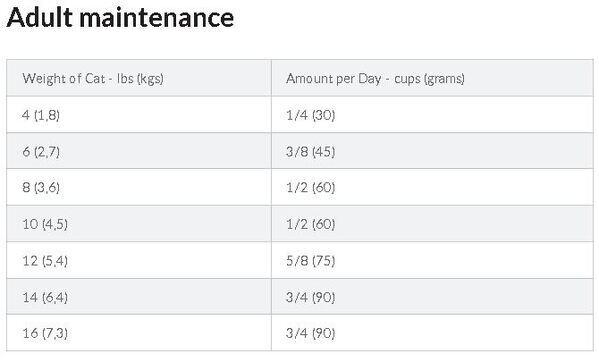Click the 3/4 (90) cell in the 16 lbs row

tap(432, 333)
